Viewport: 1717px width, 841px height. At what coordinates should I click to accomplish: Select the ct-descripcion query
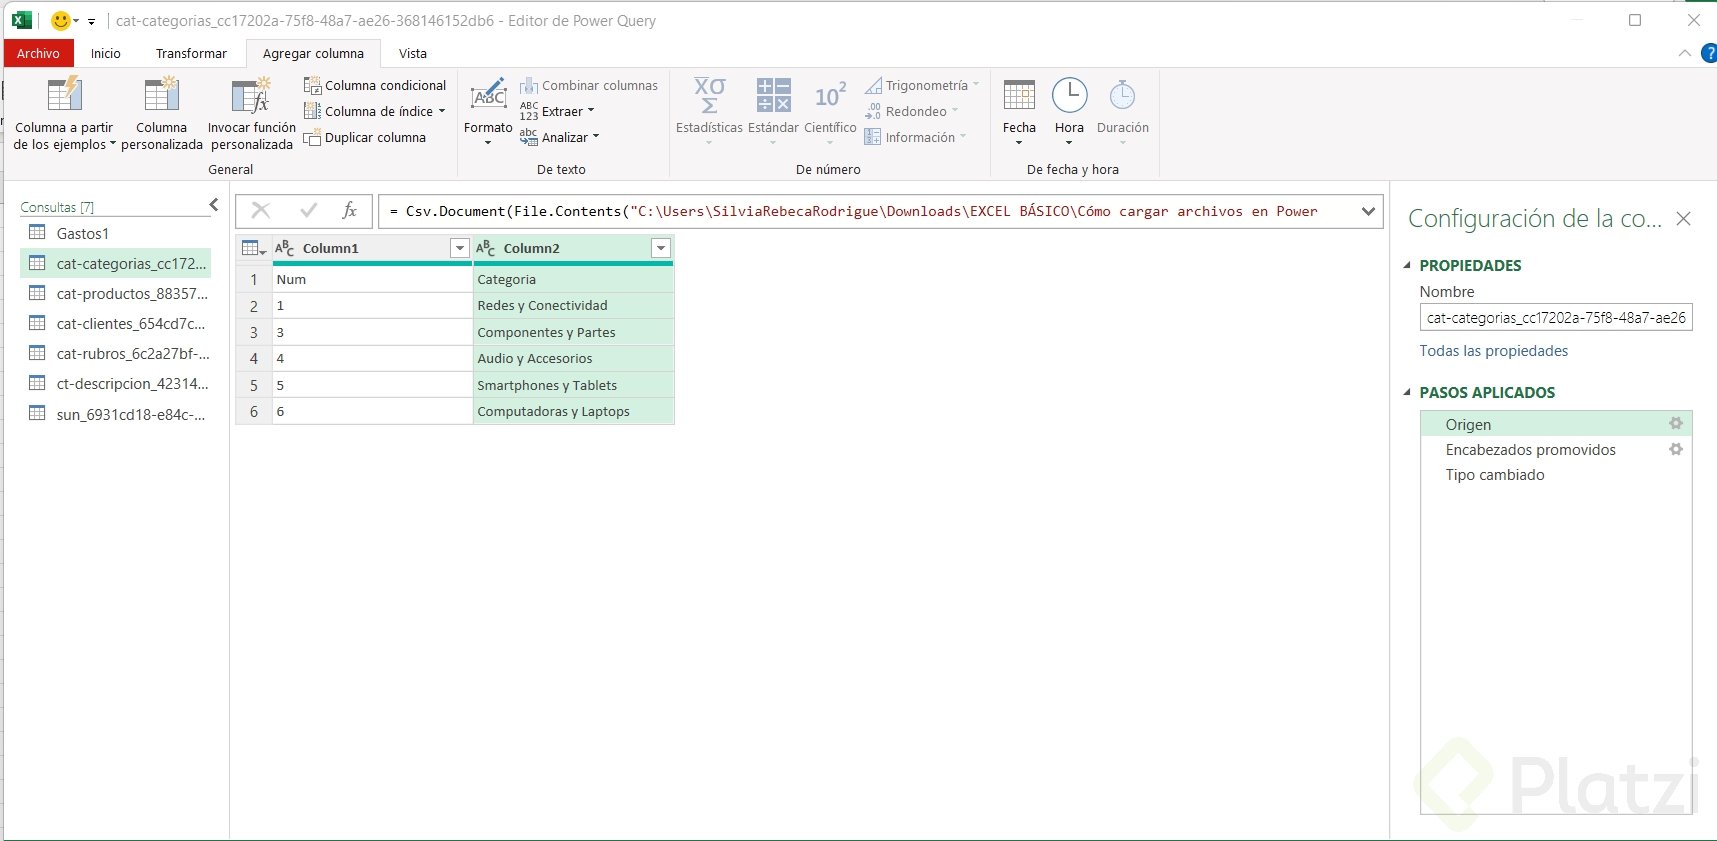pos(116,383)
